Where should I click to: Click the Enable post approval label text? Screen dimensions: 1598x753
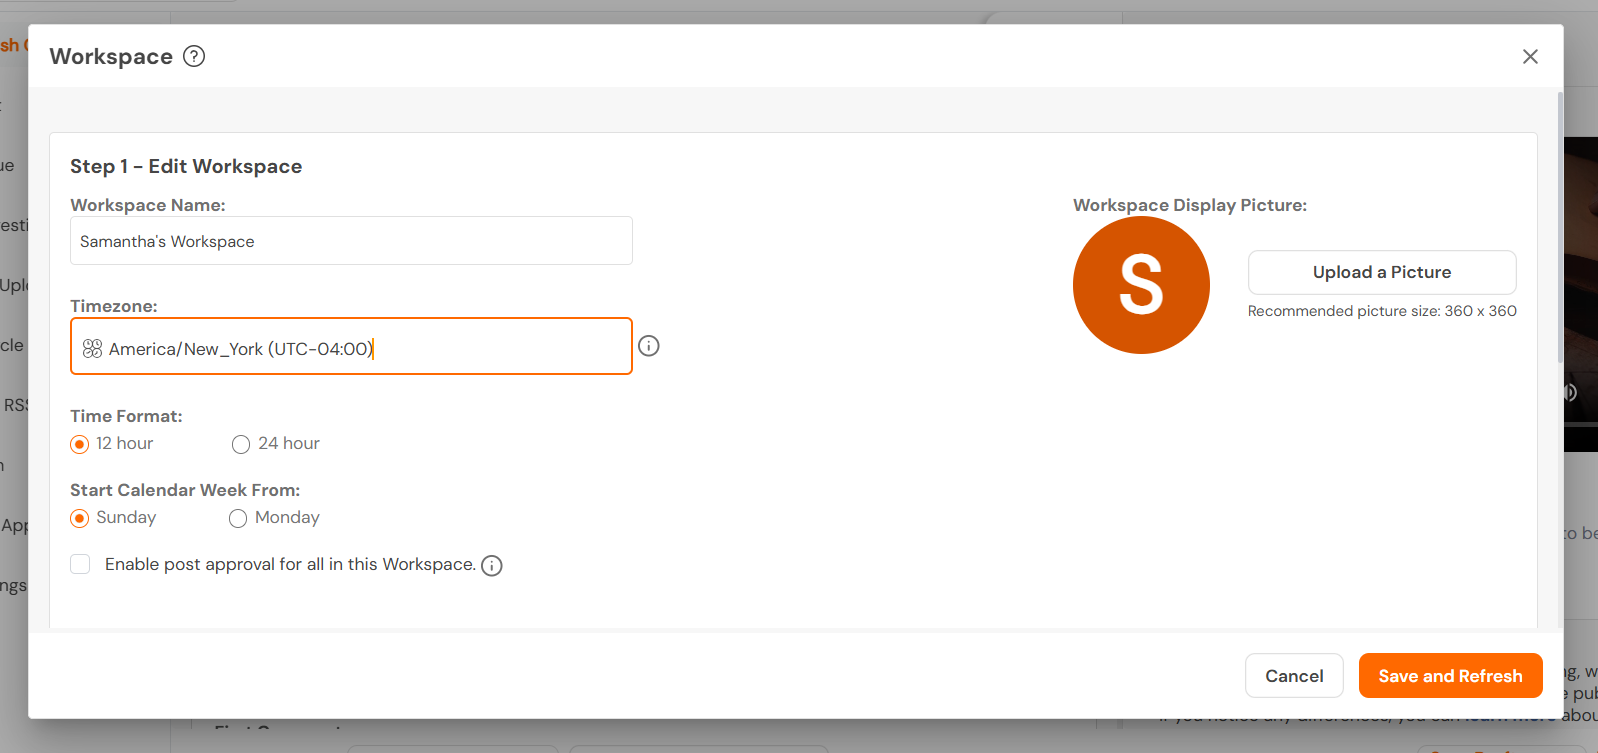(x=290, y=564)
